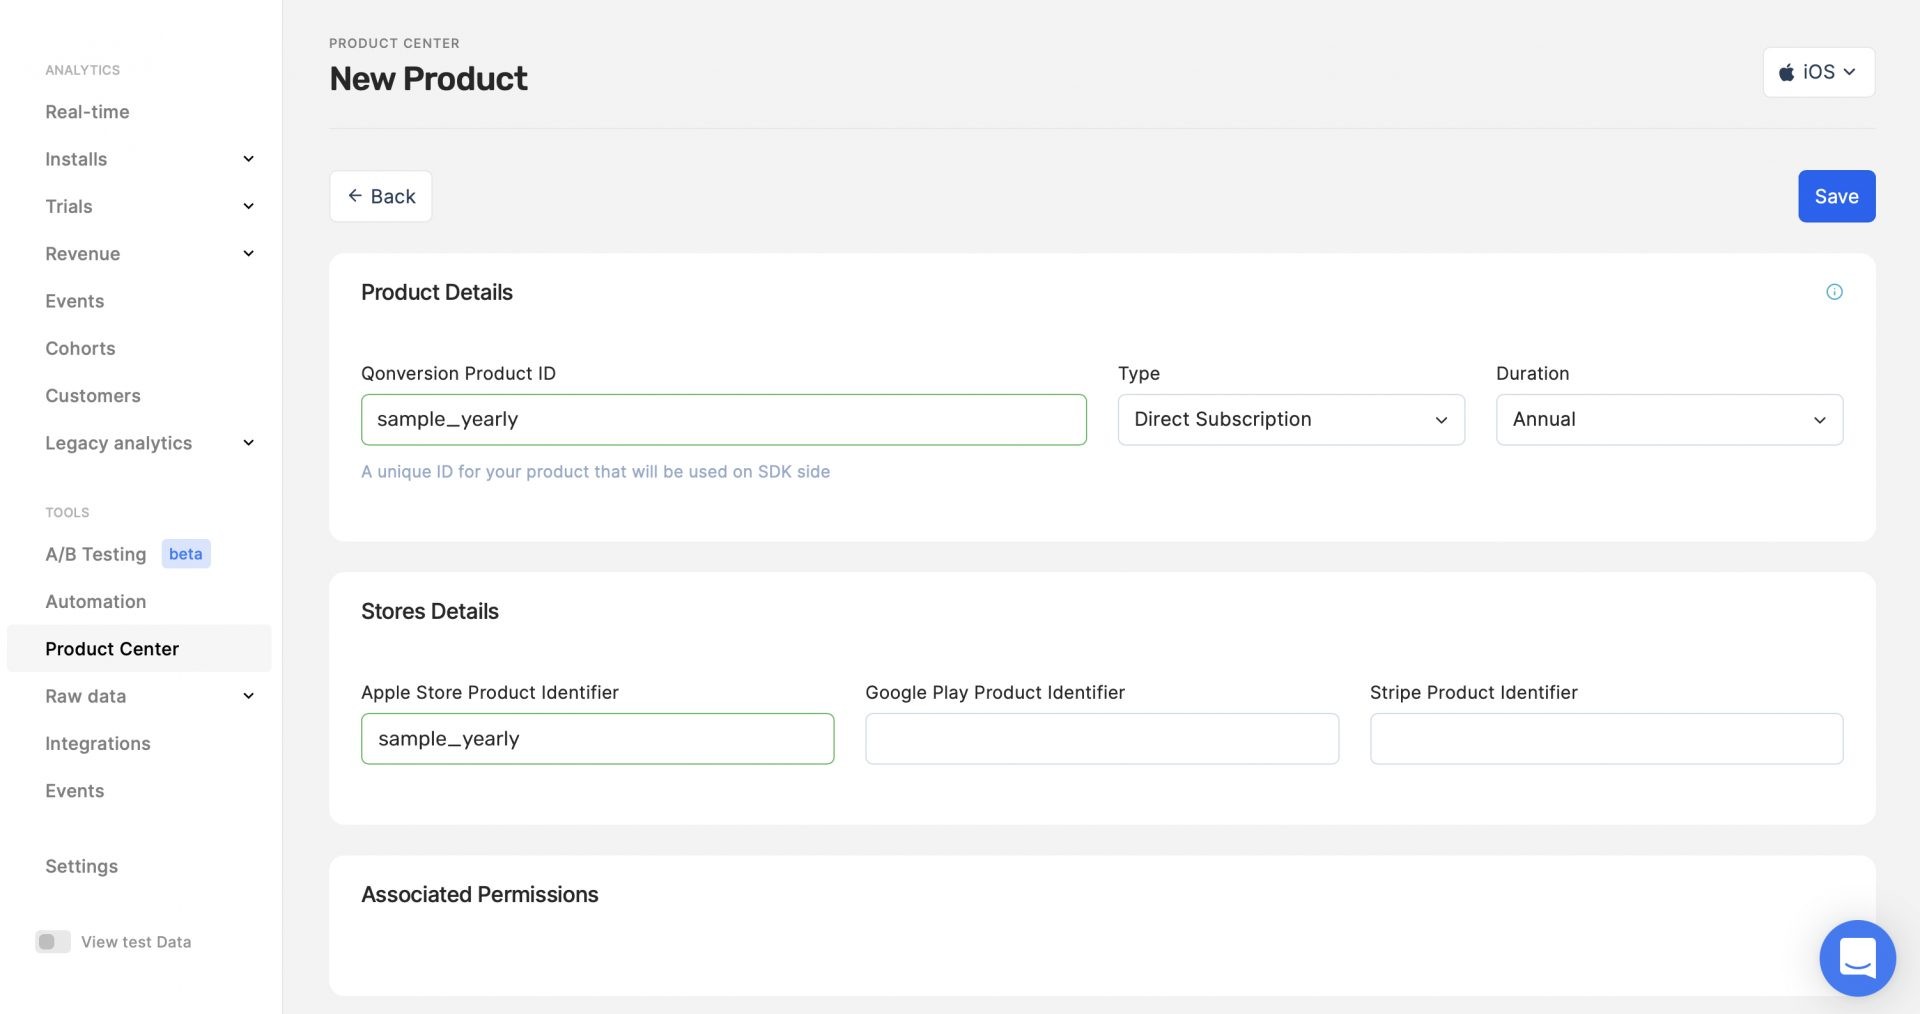Click the Apple logo in the platform selector
Image resolution: width=1920 pixels, height=1014 pixels.
click(x=1787, y=71)
